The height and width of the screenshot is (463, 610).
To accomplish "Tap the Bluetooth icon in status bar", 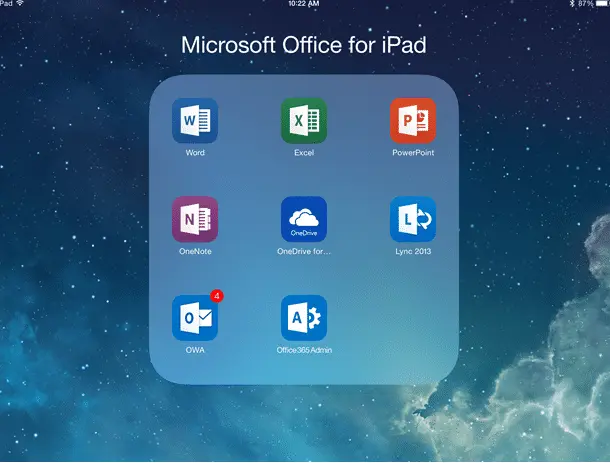I will click(x=572, y=4).
